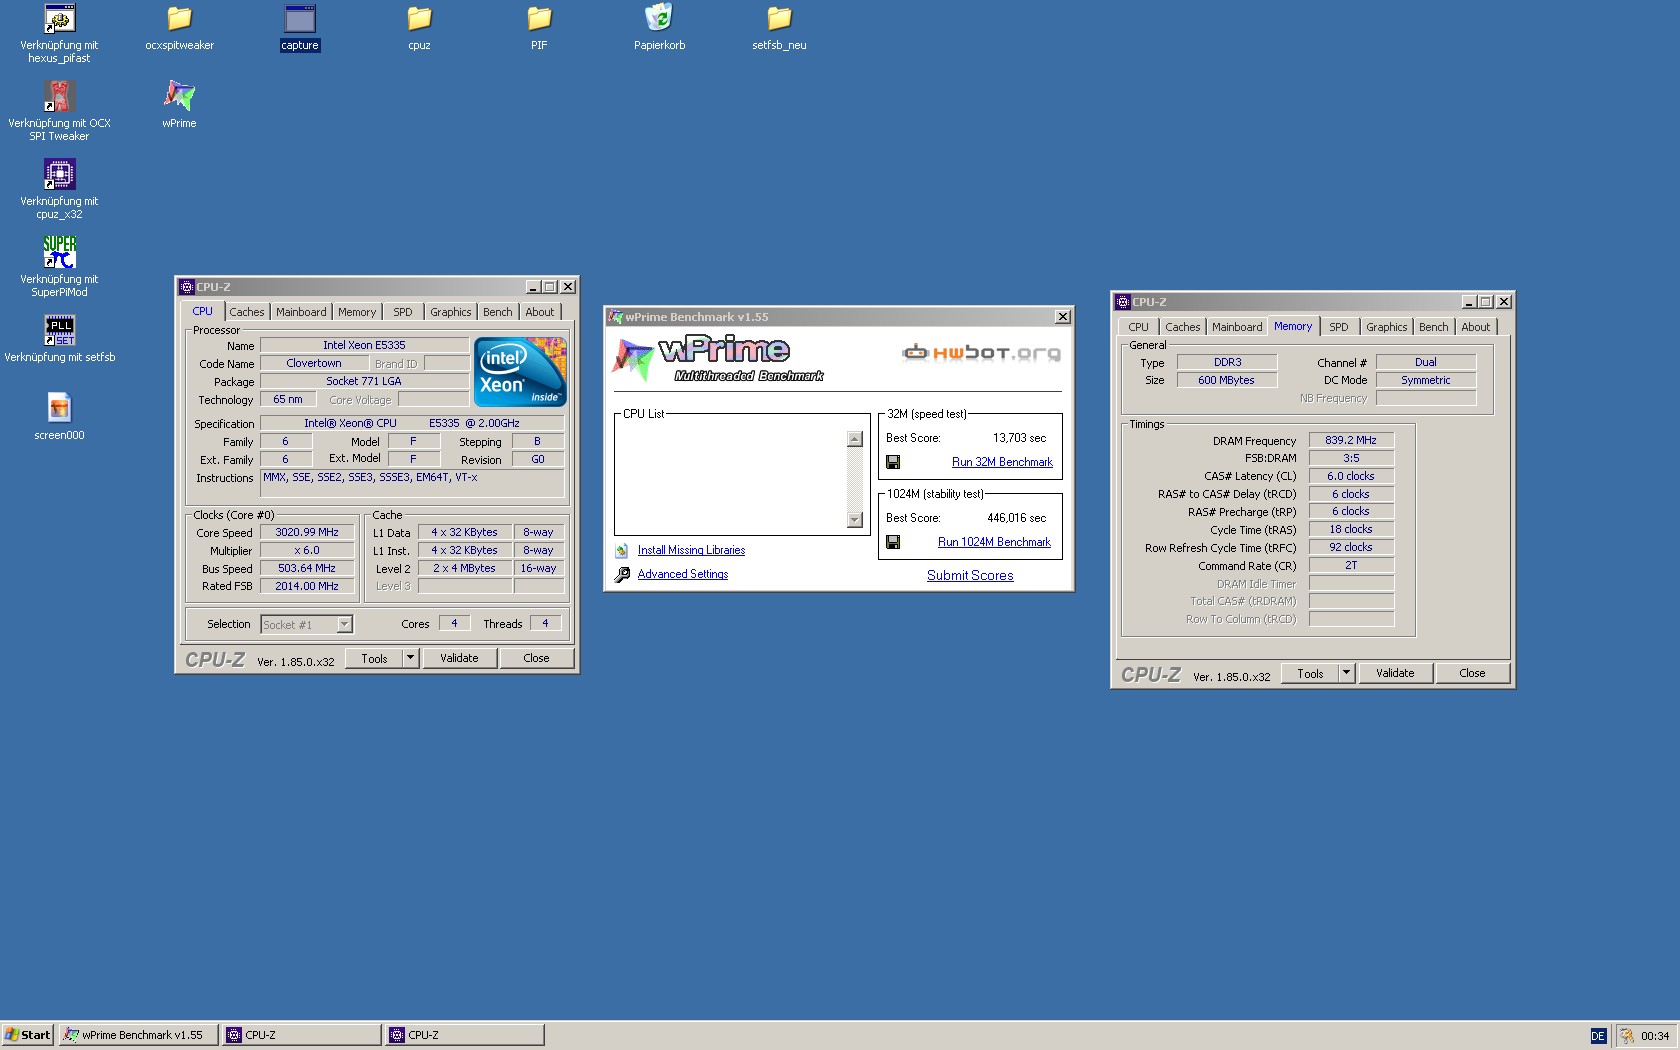Launch the SuperPiMod shortcut icon
The image size is (1680, 1050).
pos(59,252)
